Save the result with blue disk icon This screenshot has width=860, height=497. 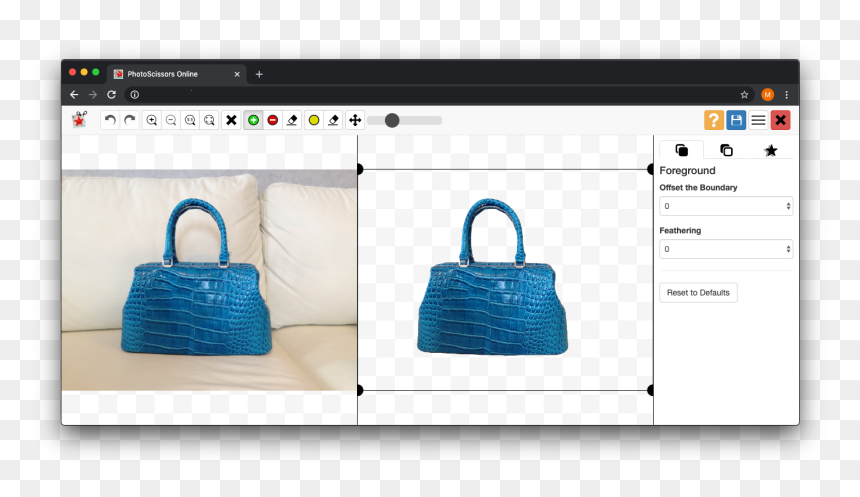[736, 120]
